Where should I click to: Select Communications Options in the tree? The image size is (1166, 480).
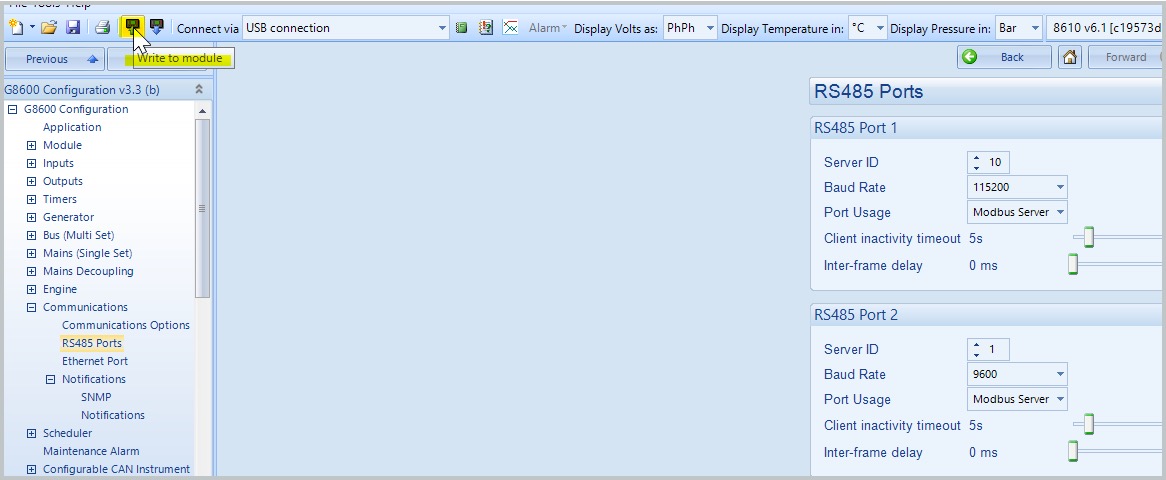click(125, 325)
